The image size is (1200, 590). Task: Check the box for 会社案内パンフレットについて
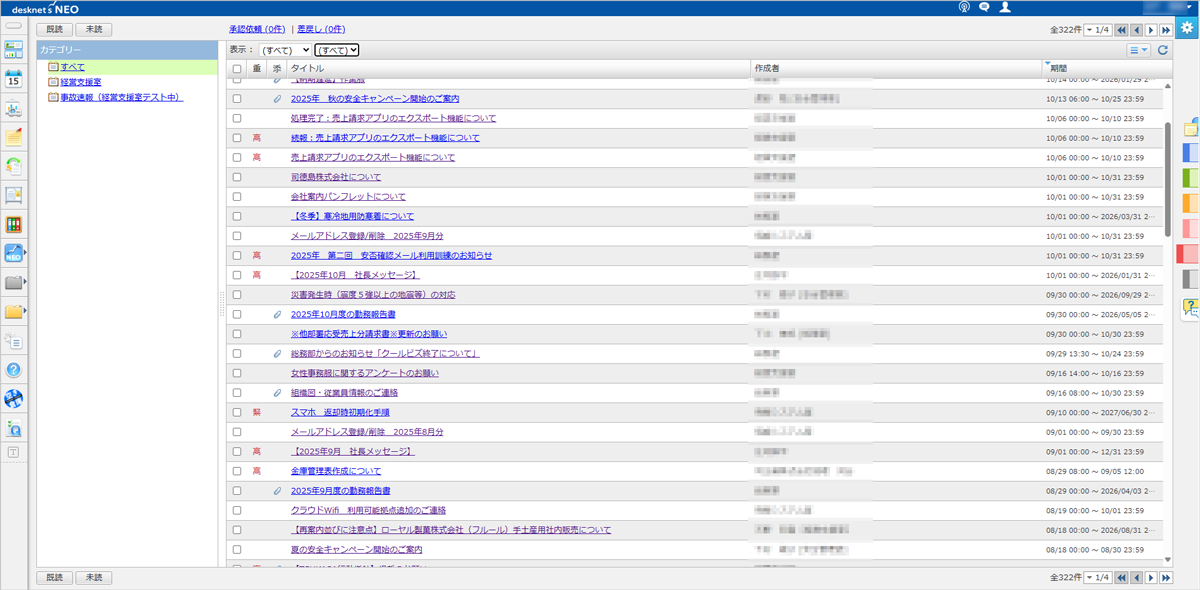click(237, 197)
